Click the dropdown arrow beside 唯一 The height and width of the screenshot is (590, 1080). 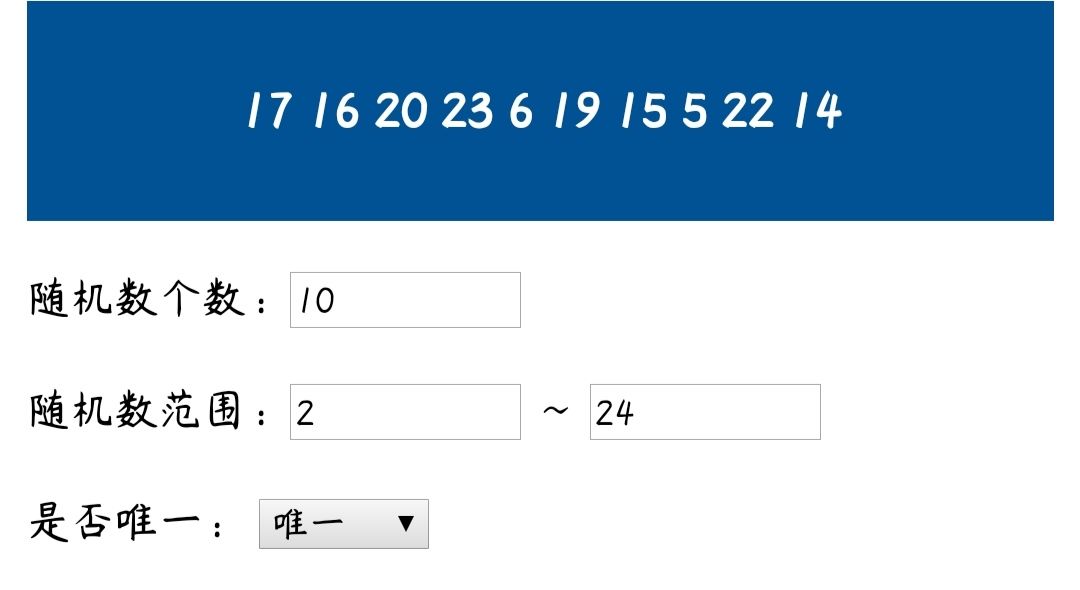pos(406,524)
